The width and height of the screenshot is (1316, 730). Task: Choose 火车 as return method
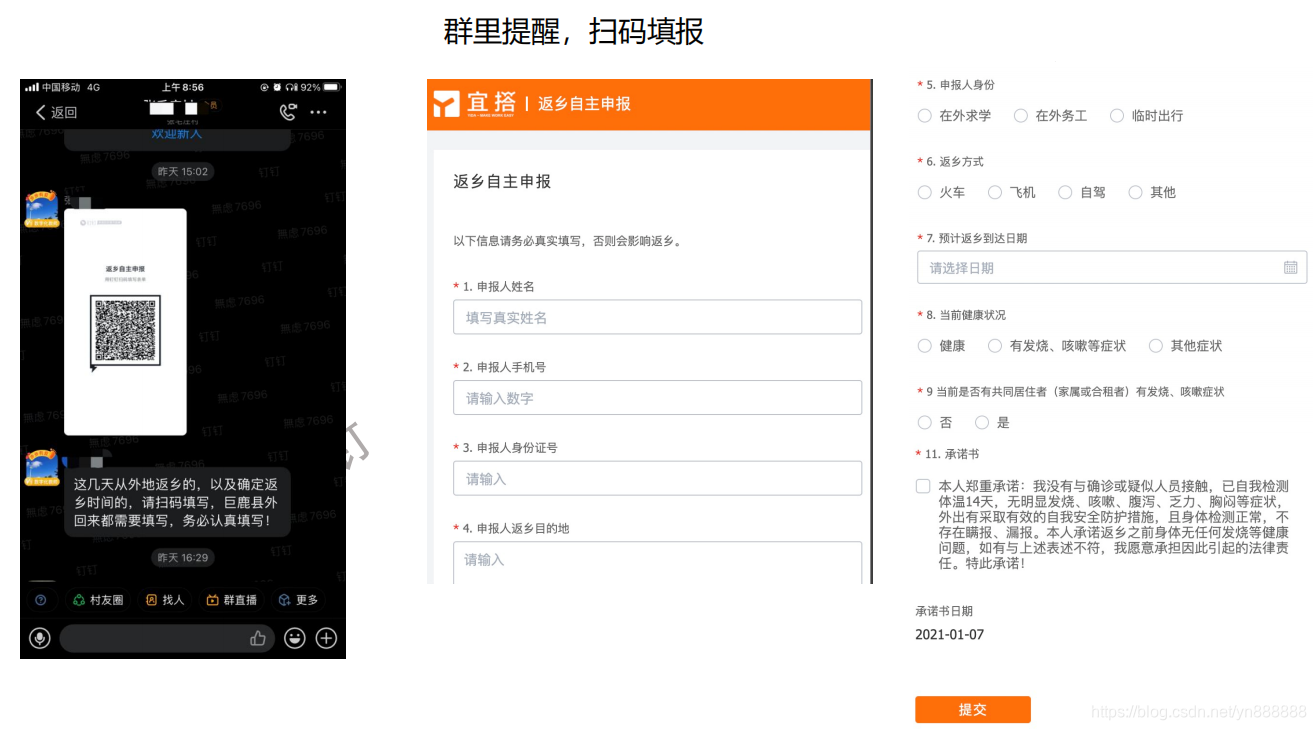tap(941, 192)
